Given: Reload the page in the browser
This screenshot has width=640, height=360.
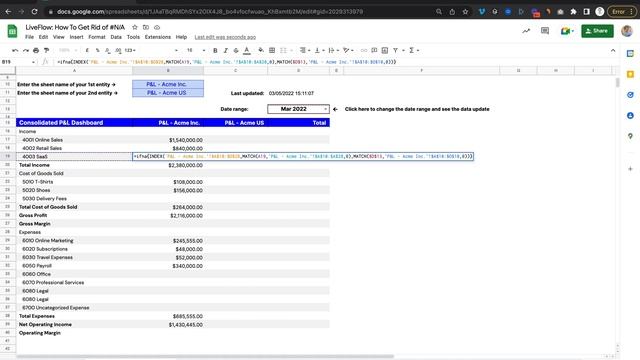Looking at the screenshot, I should coord(34,11).
